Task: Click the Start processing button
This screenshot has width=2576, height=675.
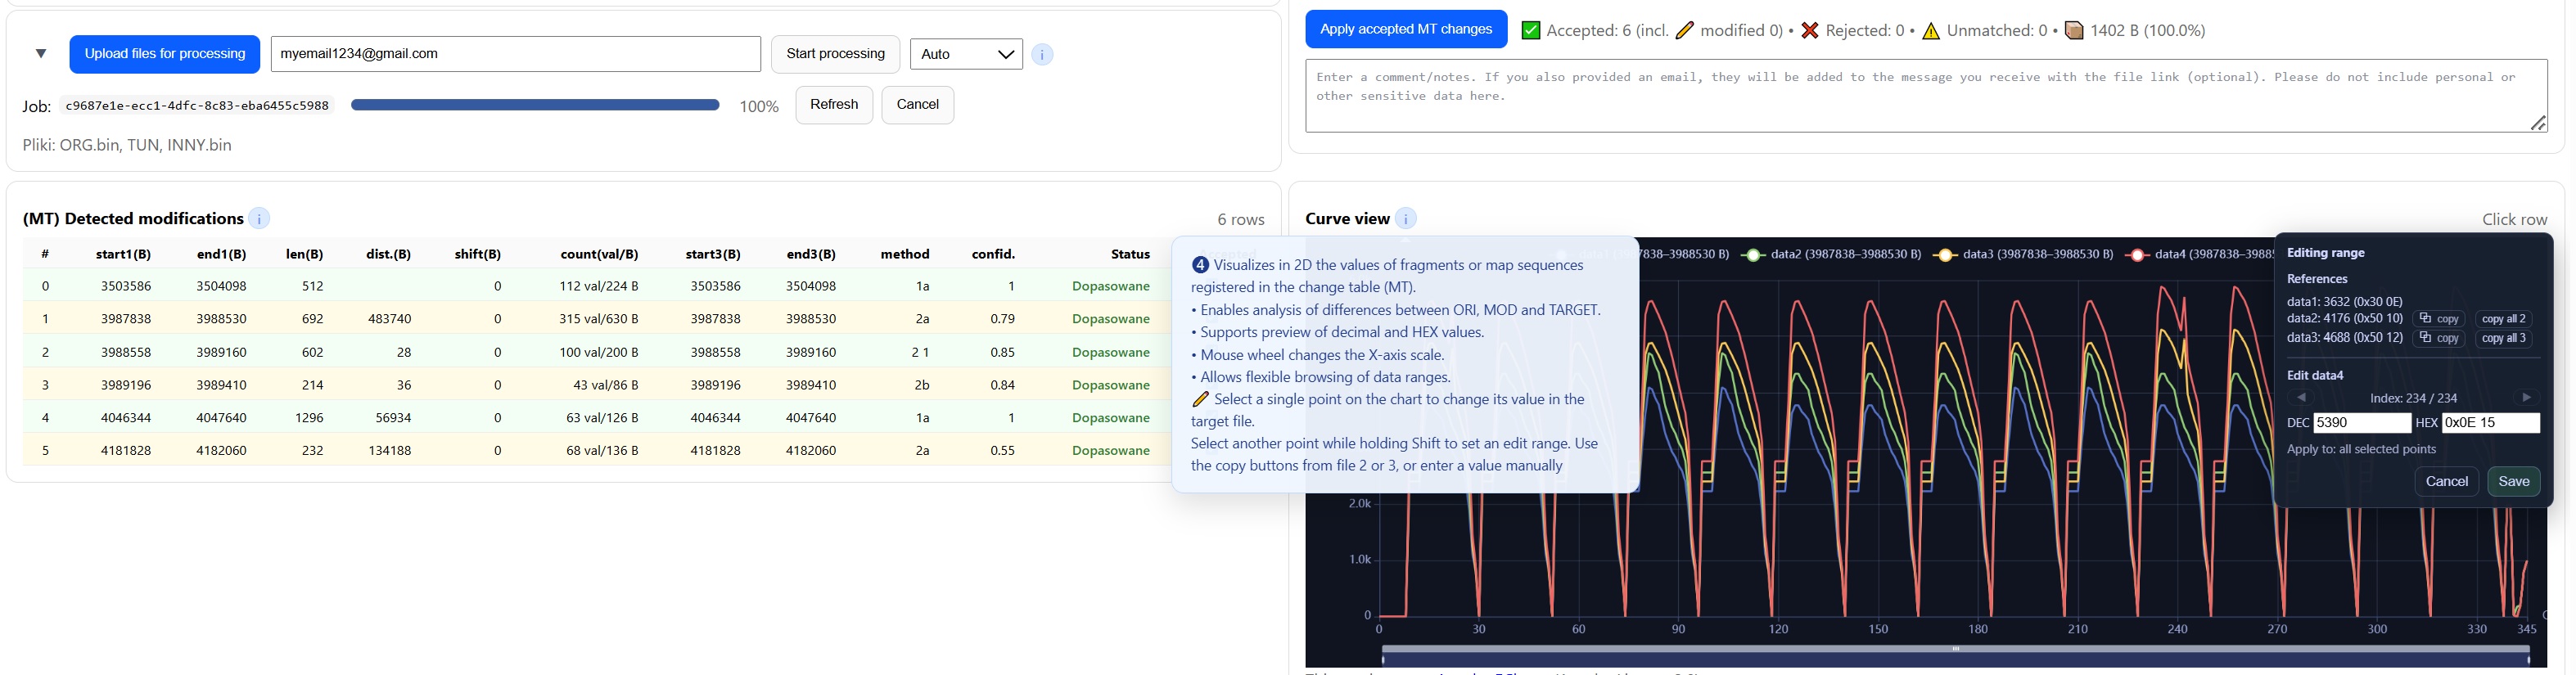Action: [x=835, y=54]
